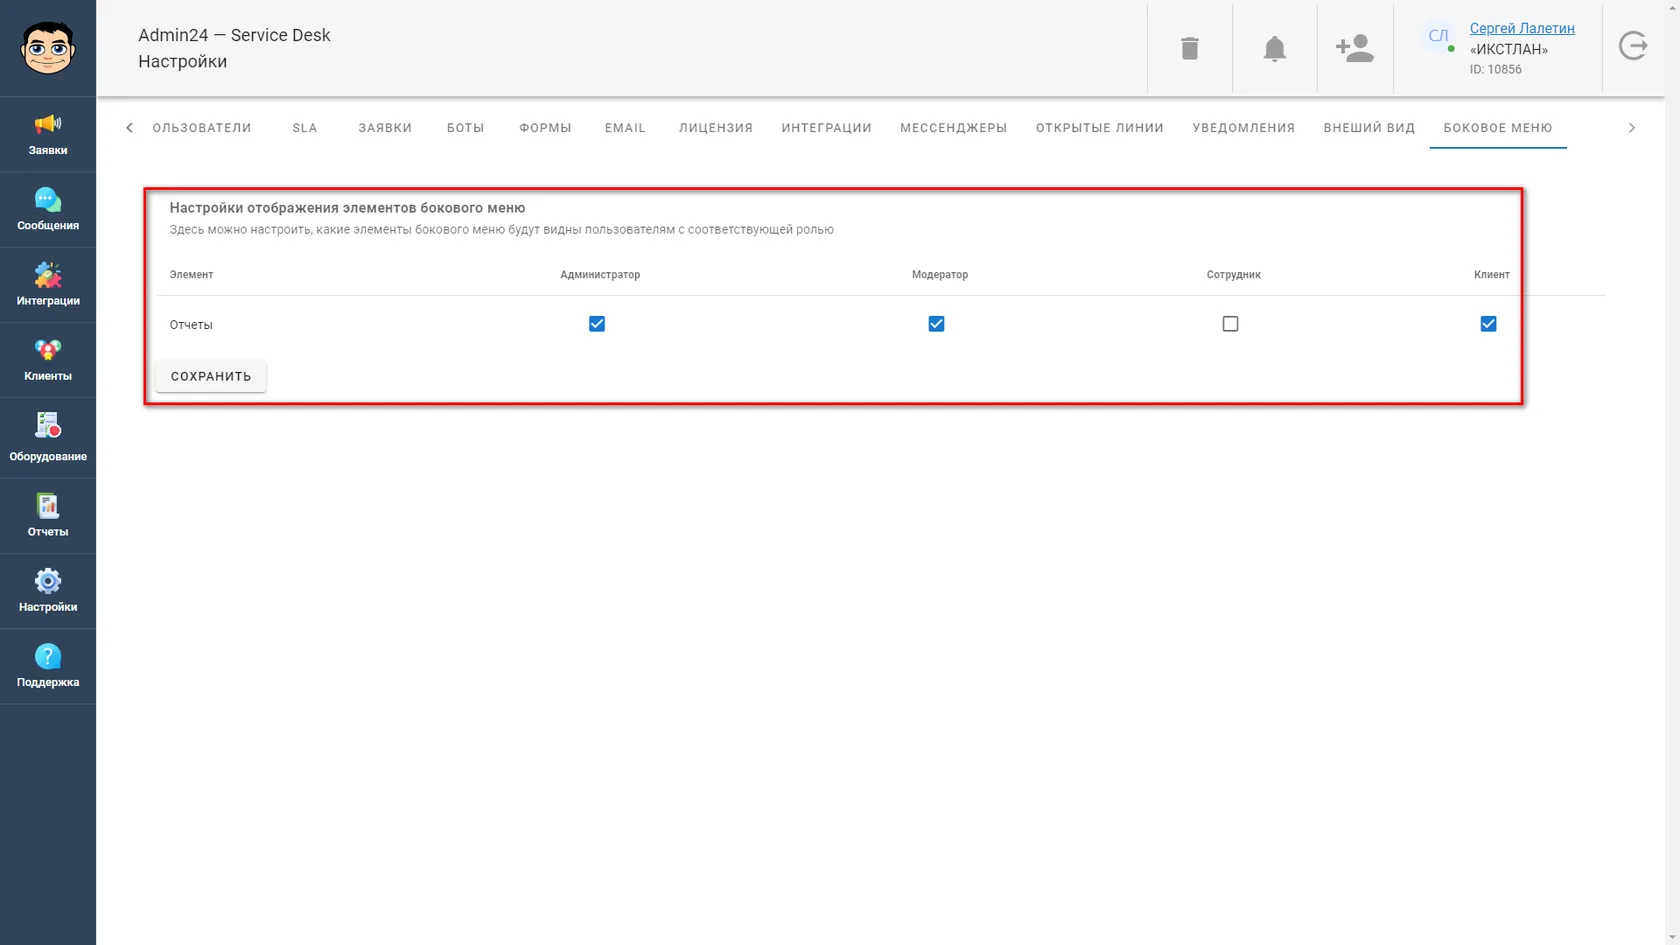Enable Отчеты for Сотрудник
The image size is (1680, 945).
1230,324
